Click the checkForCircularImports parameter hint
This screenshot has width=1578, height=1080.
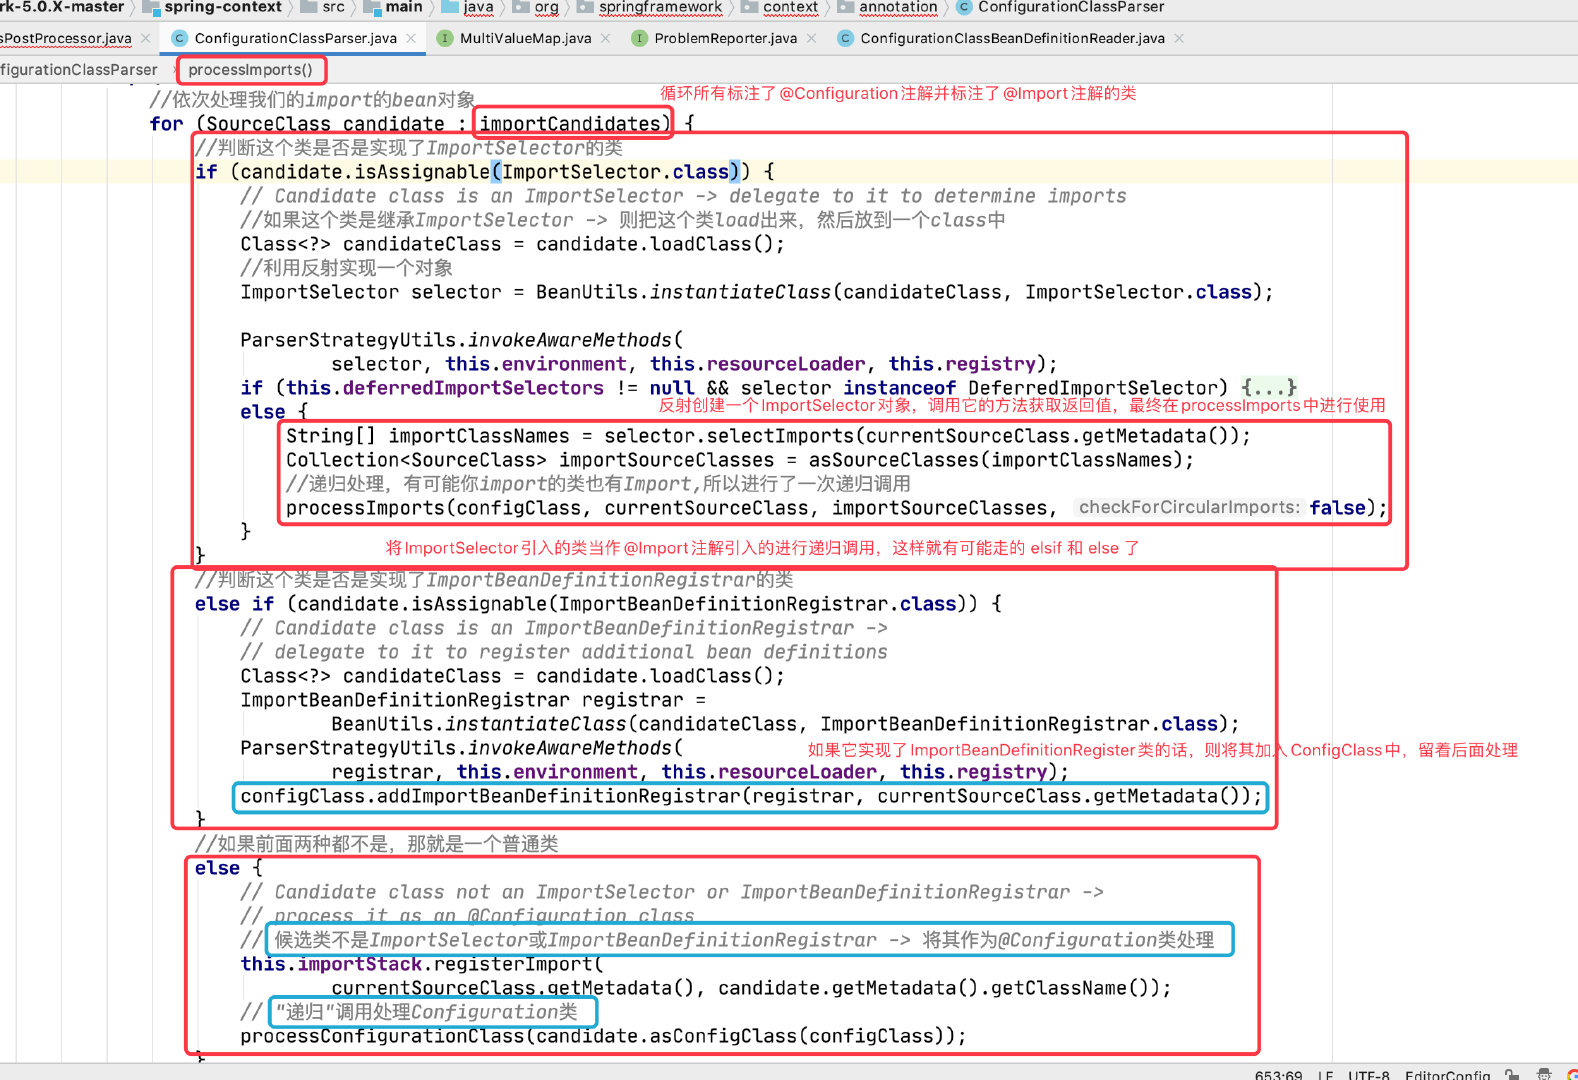[x=1189, y=507]
